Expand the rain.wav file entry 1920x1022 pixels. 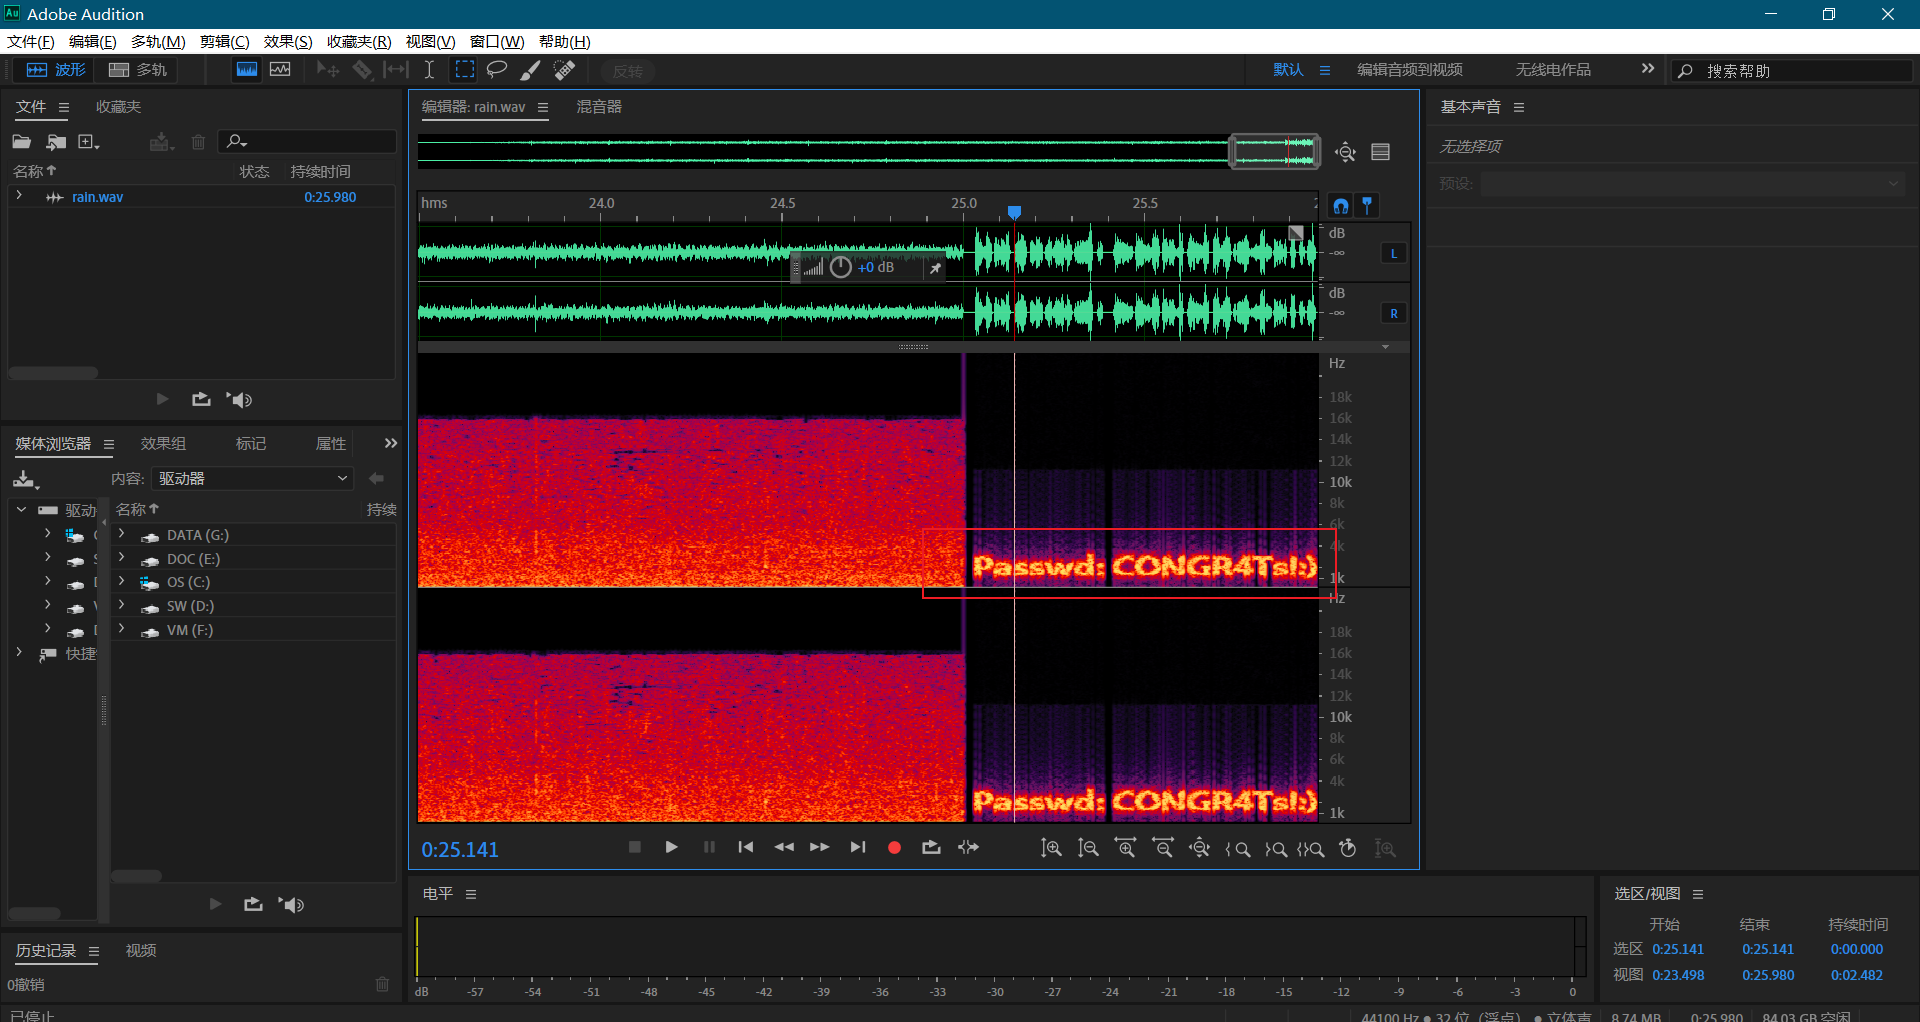pos(19,196)
